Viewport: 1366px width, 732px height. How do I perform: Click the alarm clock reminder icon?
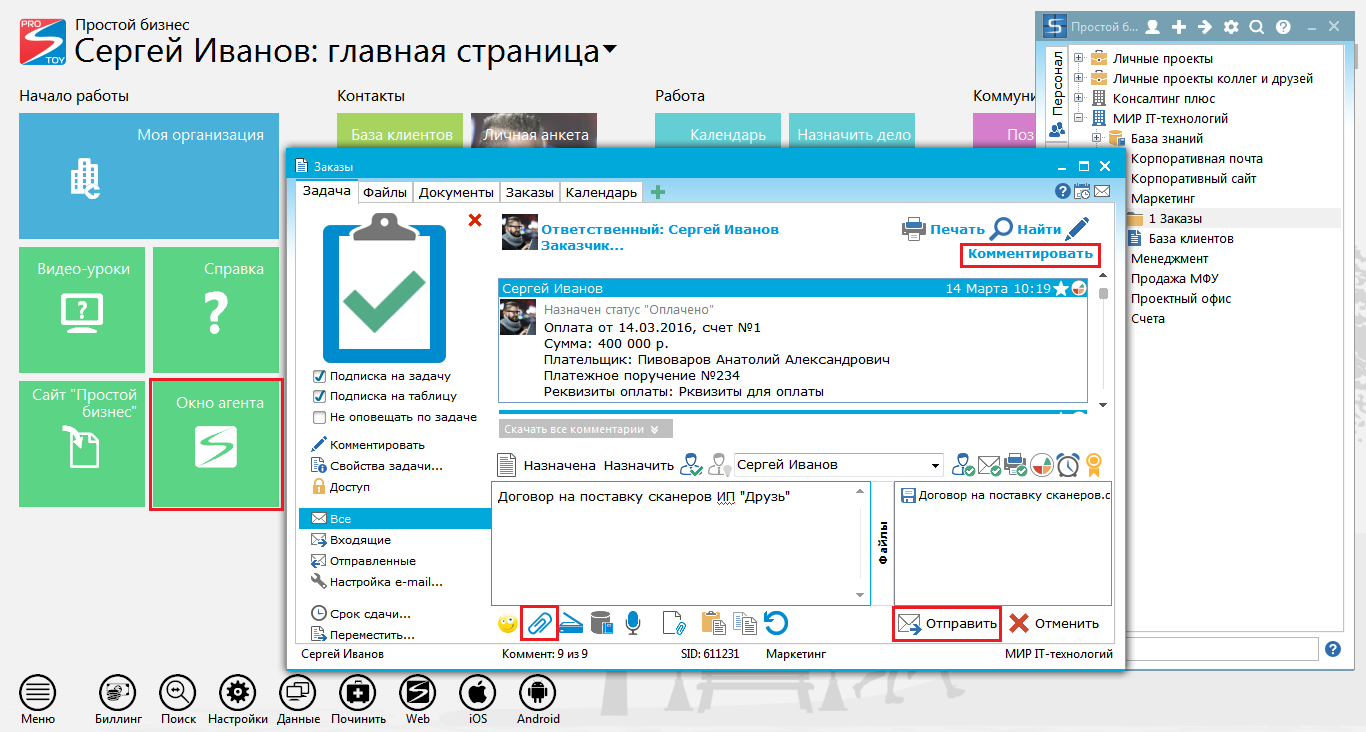[x=1069, y=465]
